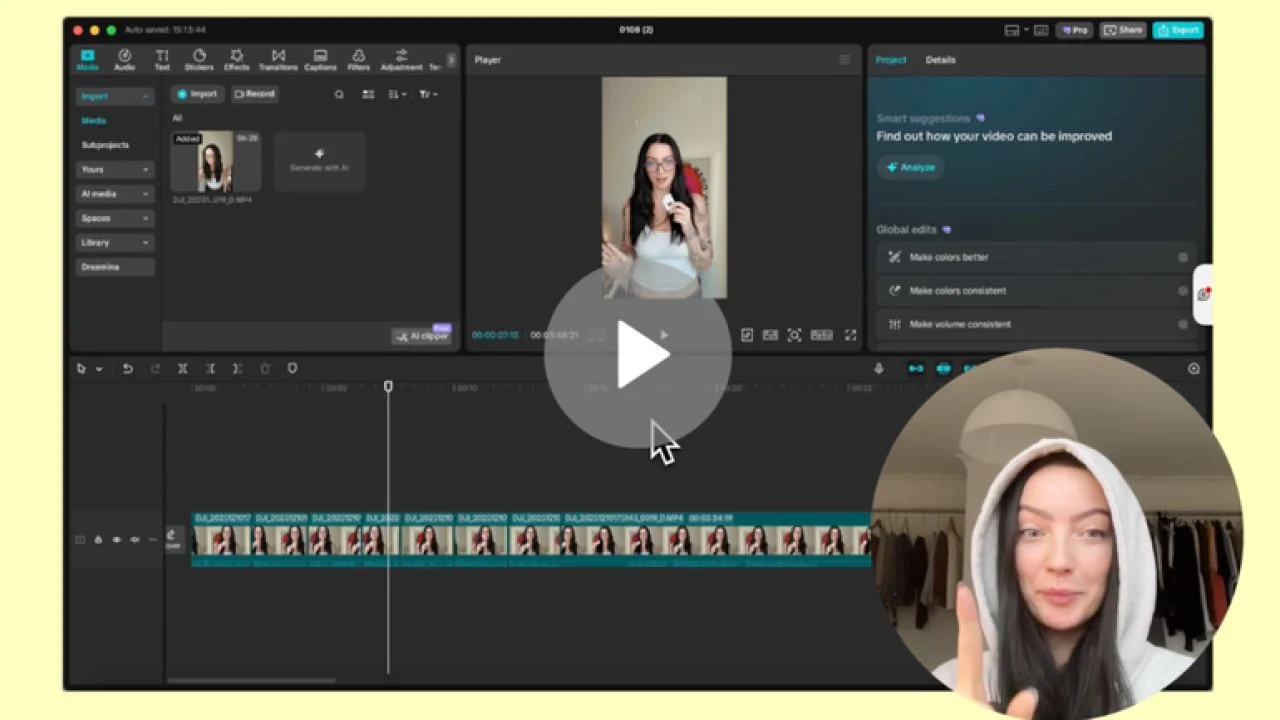Expand the Yours sidebar section
Screen dimensions: 1280x720
(115, 169)
